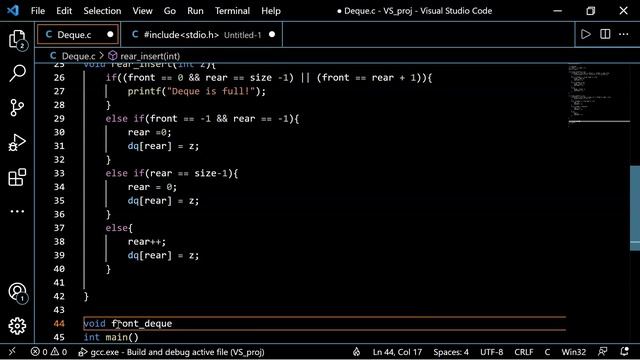Viewport: 640px width, 360px height.
Task: Open the View menu
Action: (142, 11)
